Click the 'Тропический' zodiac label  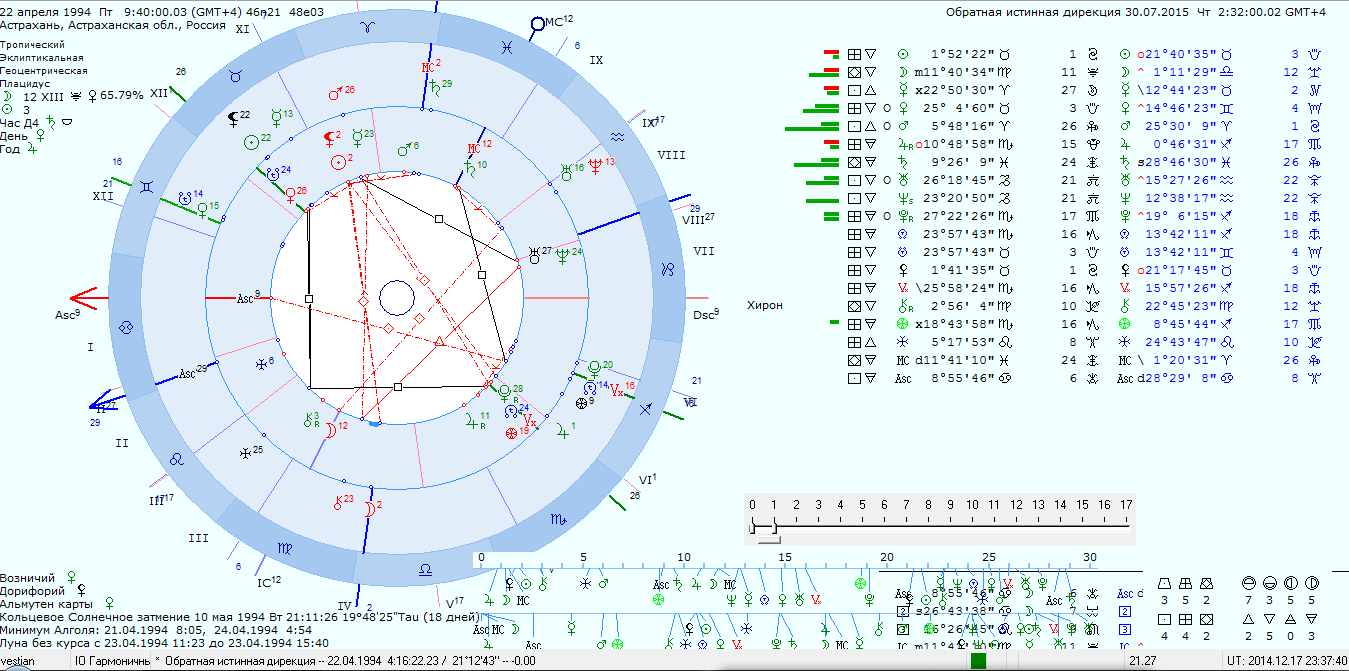tap(33, 45)
